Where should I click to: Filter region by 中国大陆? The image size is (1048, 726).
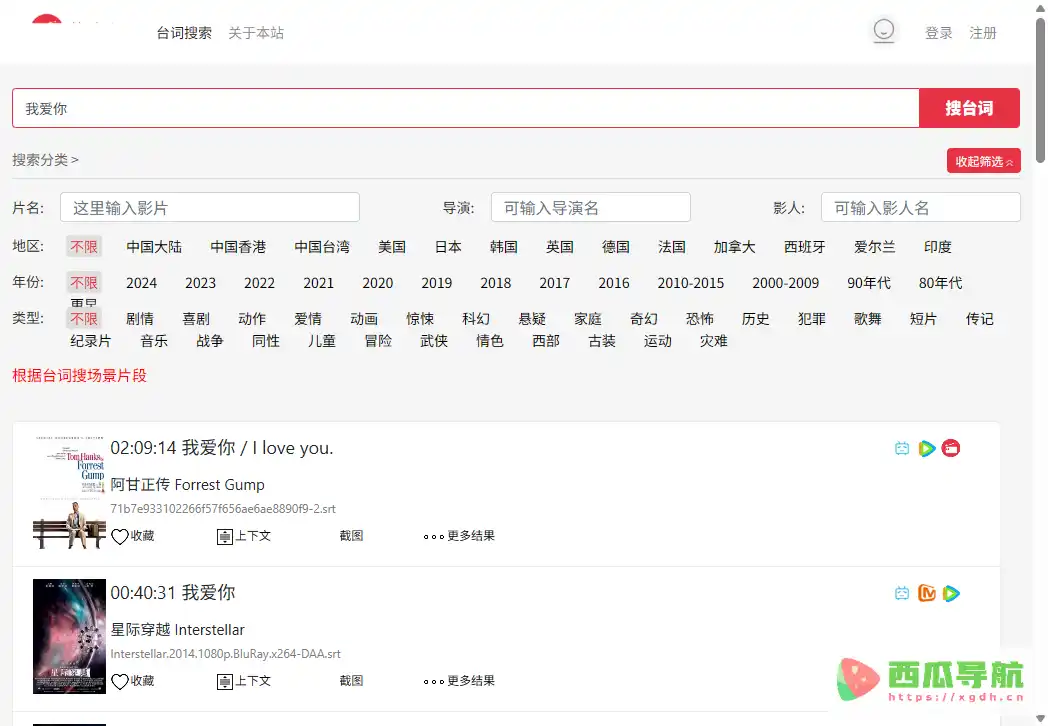click(x=154, y=247)
